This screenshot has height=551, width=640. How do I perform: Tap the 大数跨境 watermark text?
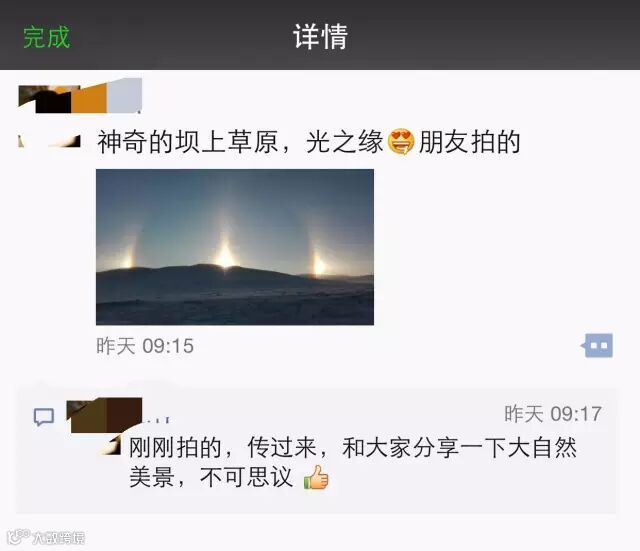click(59, 538)
